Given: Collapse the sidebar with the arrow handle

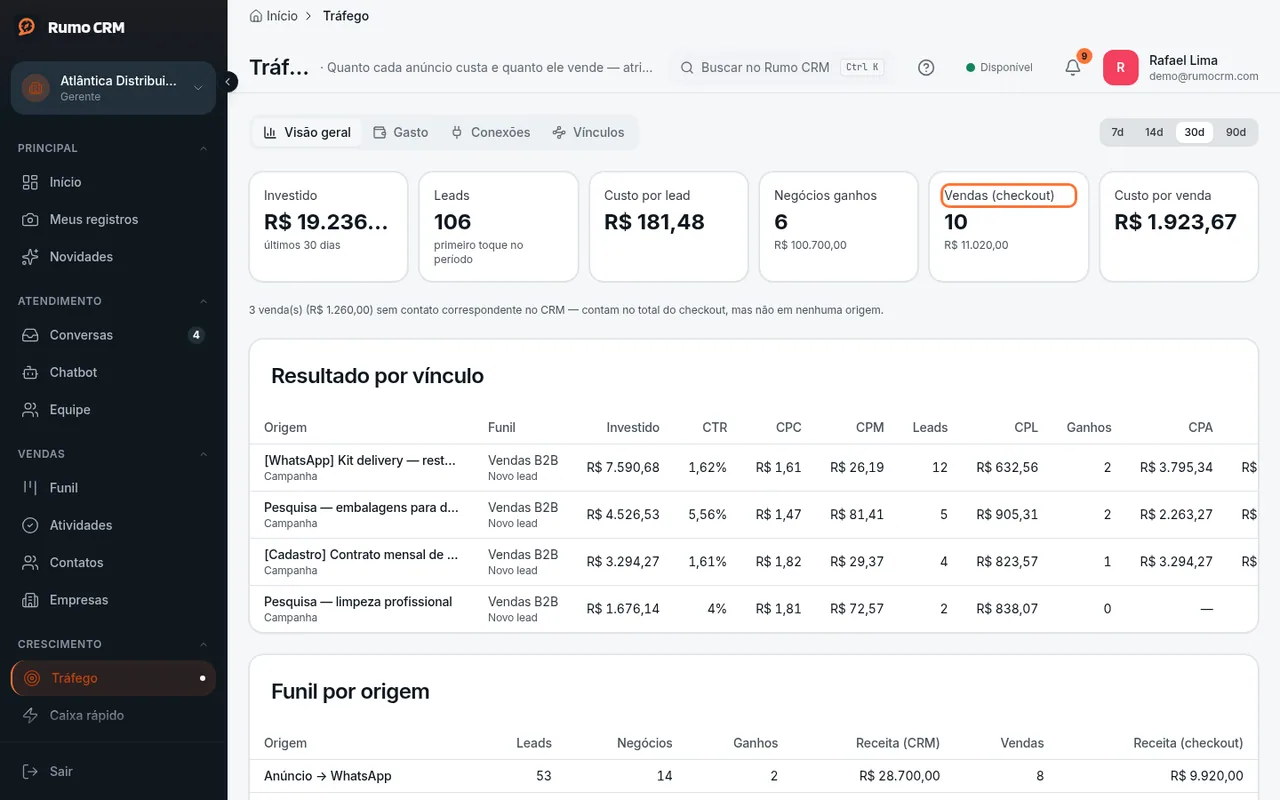Looking at the screenshot, I should (x=228, y=81).
